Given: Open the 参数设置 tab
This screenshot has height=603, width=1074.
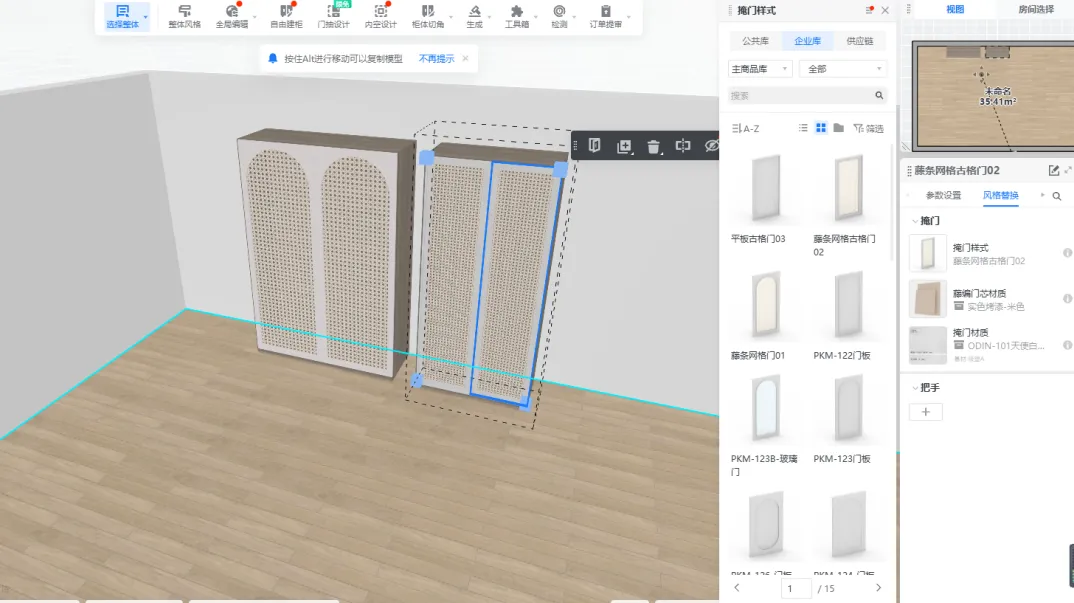Looking at the screenshot, I should [942, 196].
